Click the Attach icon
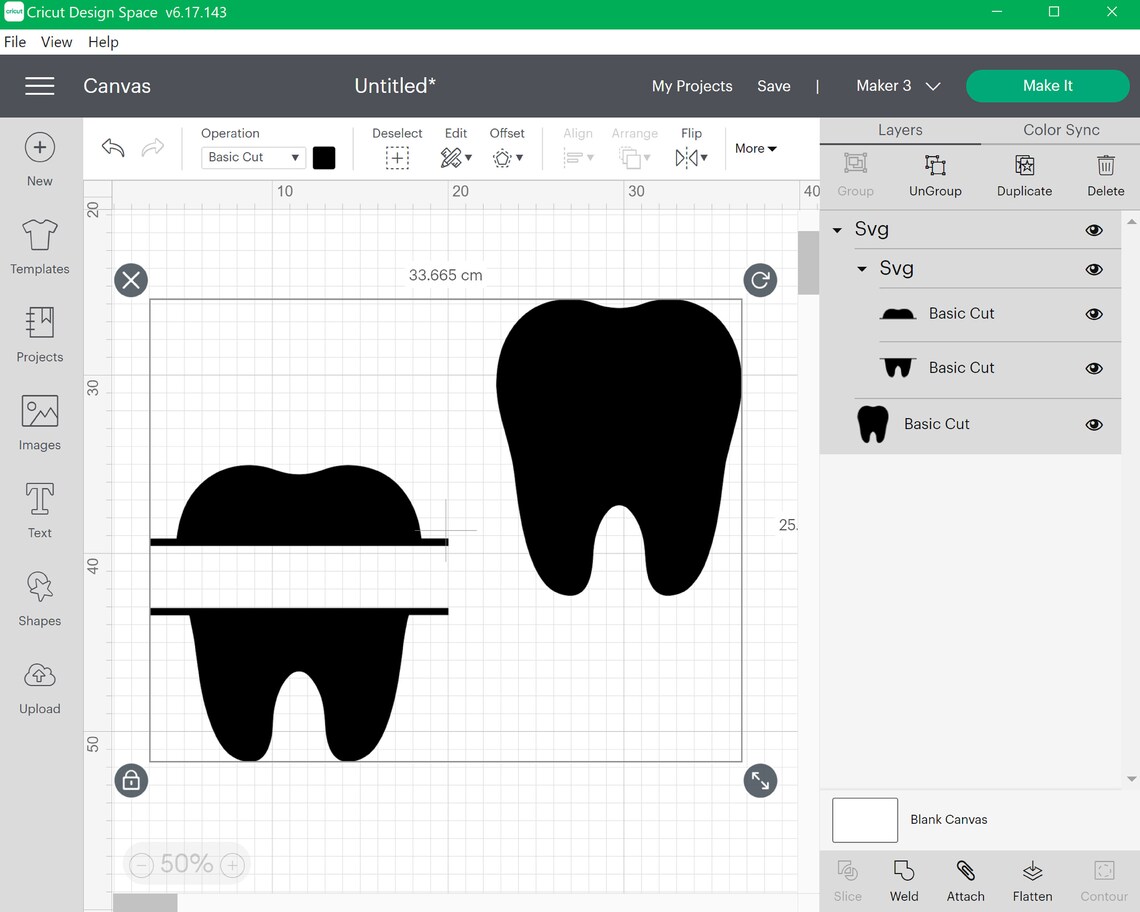Screen dimensions: 1140x912 coord(965,880)
